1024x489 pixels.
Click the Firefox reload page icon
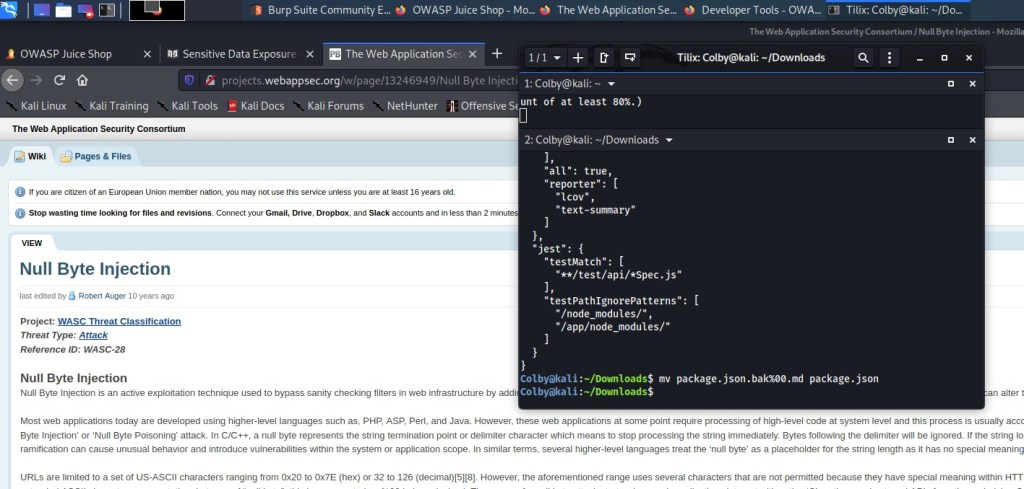click(x=59, y=80)
